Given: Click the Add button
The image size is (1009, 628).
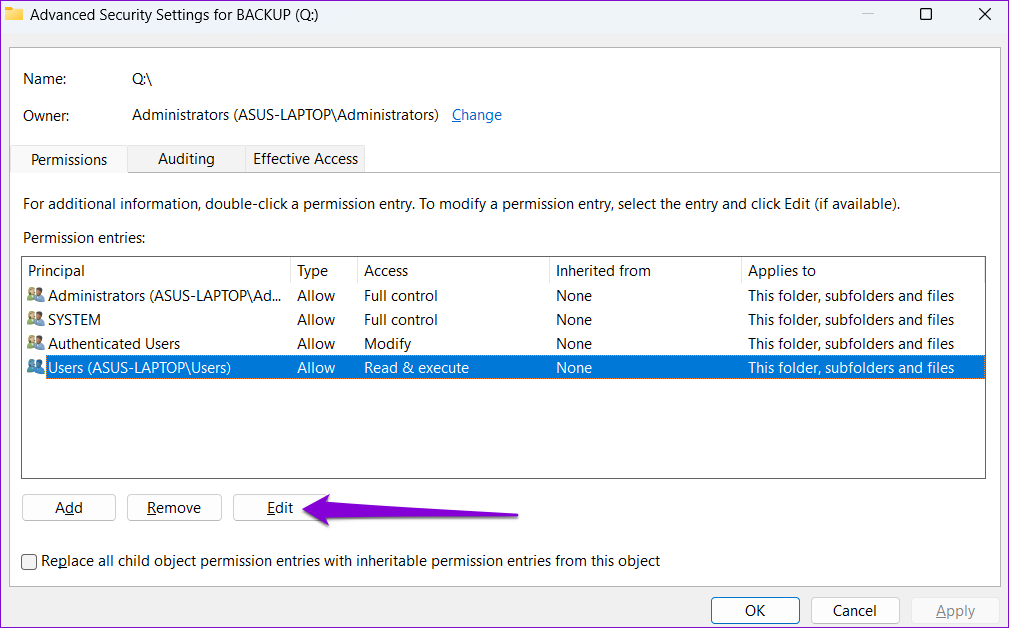Looking at the screenshot, I should (69, 508).
